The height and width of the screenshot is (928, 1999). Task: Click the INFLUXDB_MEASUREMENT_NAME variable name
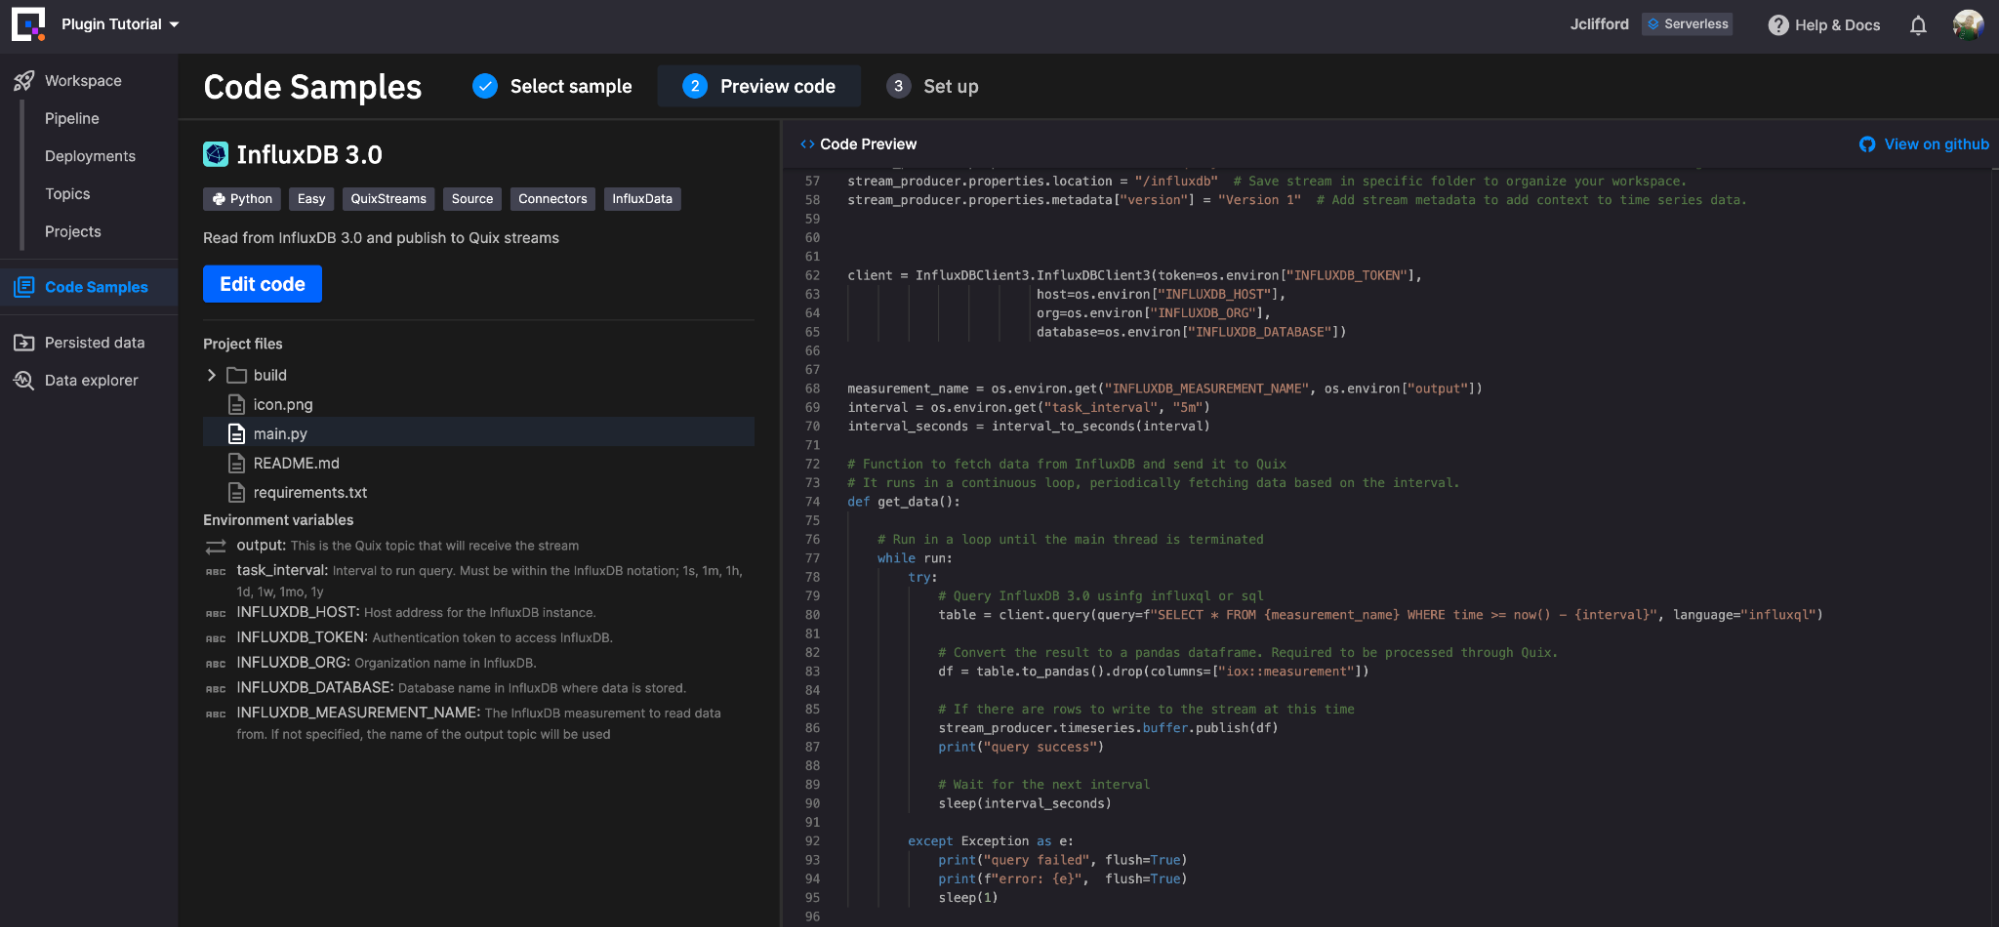point(358,712)
